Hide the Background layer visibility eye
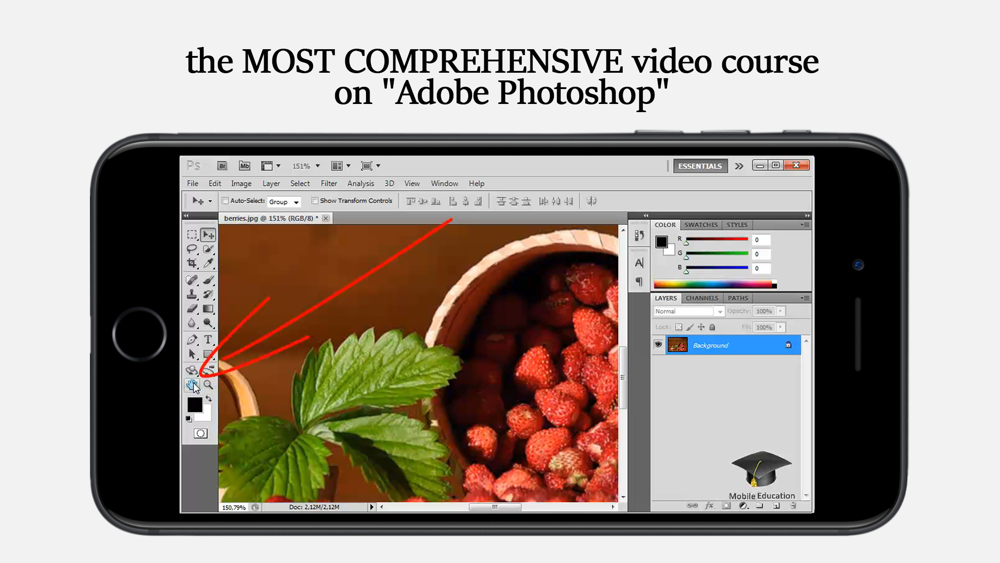Image resolution: width=1000 pixels, height=563 pixels. [x=658, y=345]
